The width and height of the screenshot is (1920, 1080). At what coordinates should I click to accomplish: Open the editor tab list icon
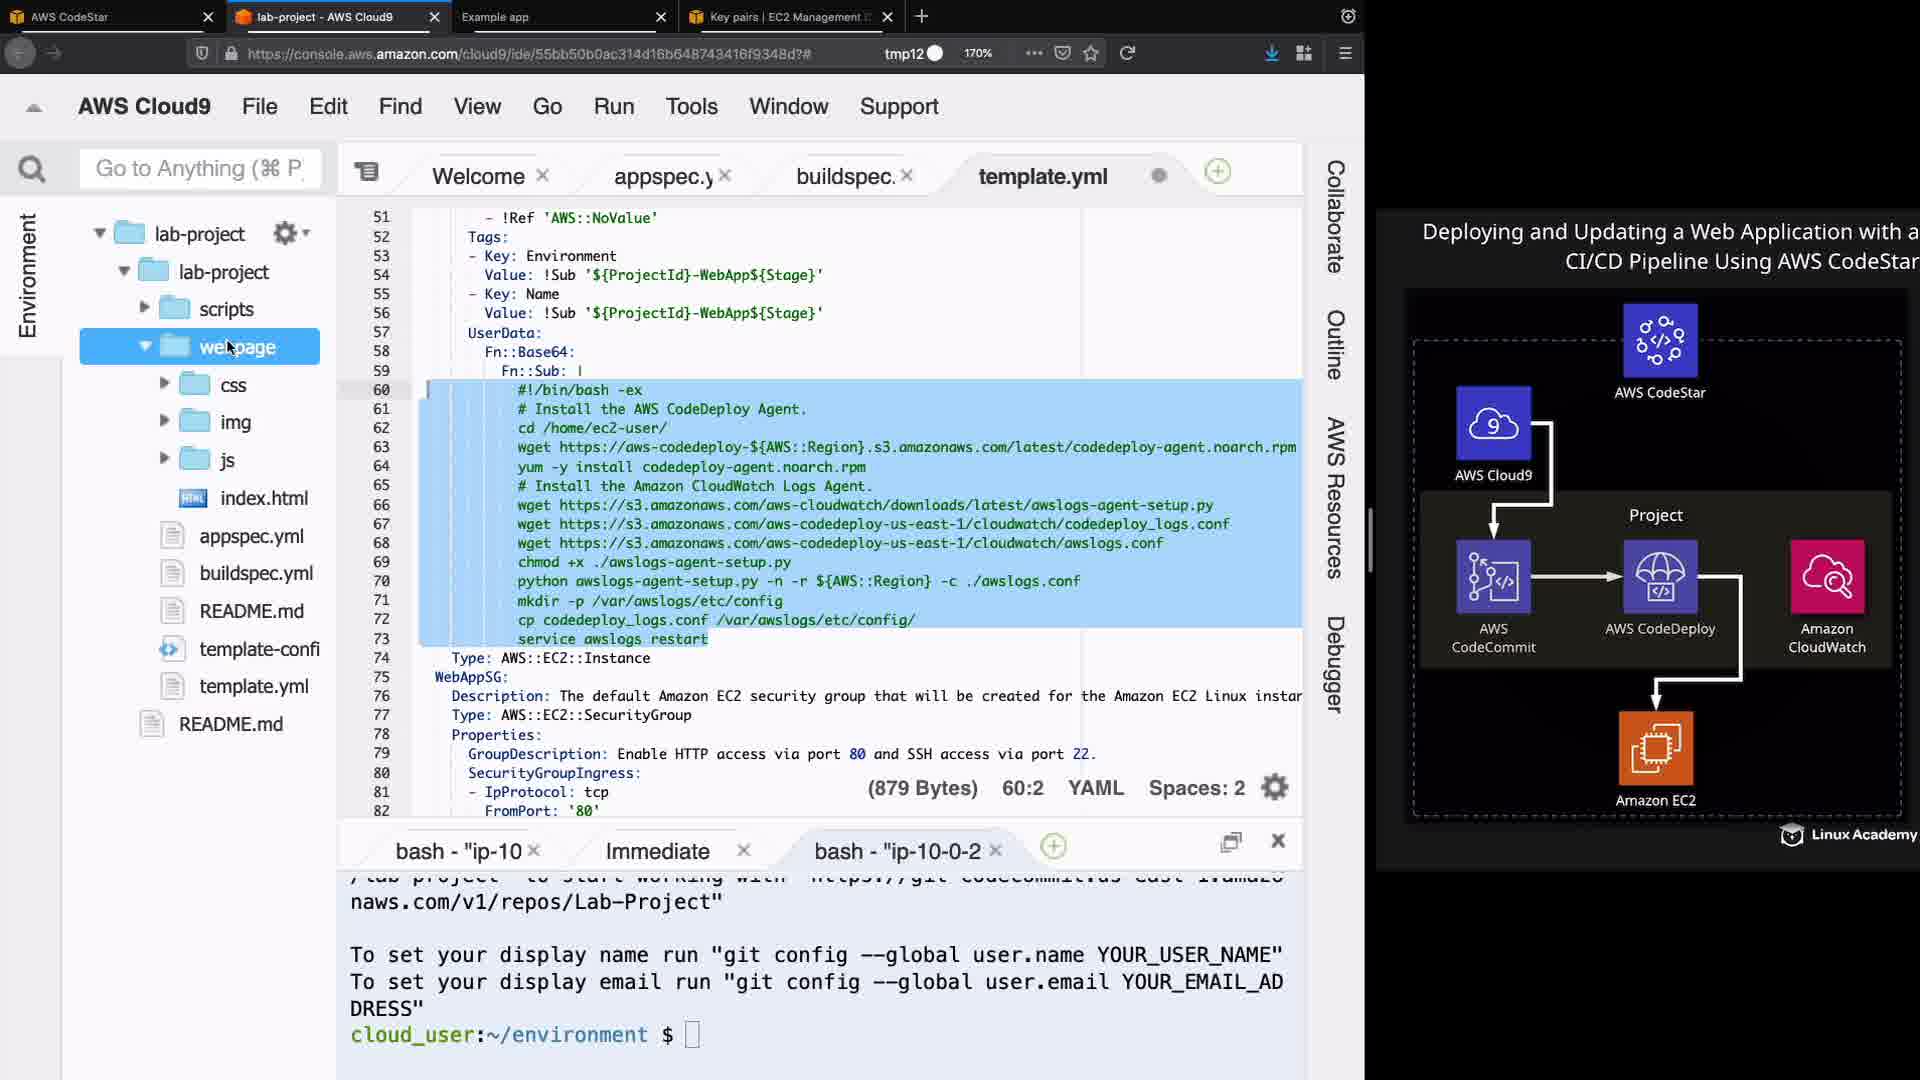[x=367, y=172]
